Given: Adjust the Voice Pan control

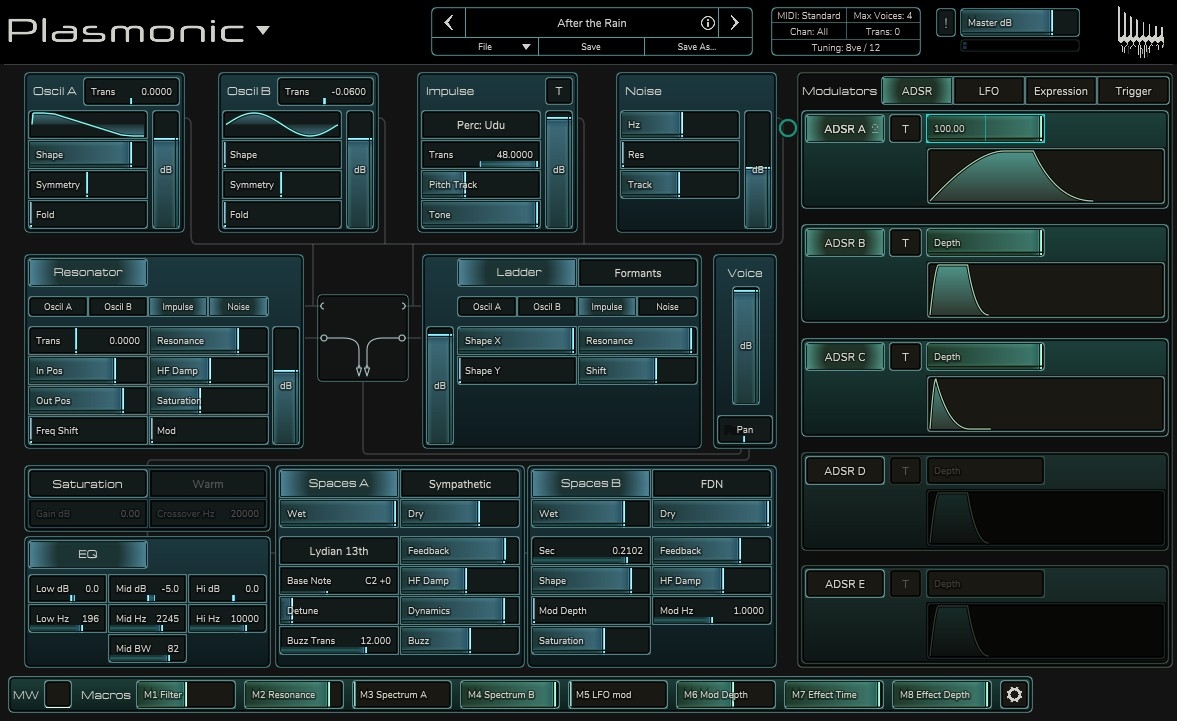Looking at the screenshot, I should [x=745, y=430].
